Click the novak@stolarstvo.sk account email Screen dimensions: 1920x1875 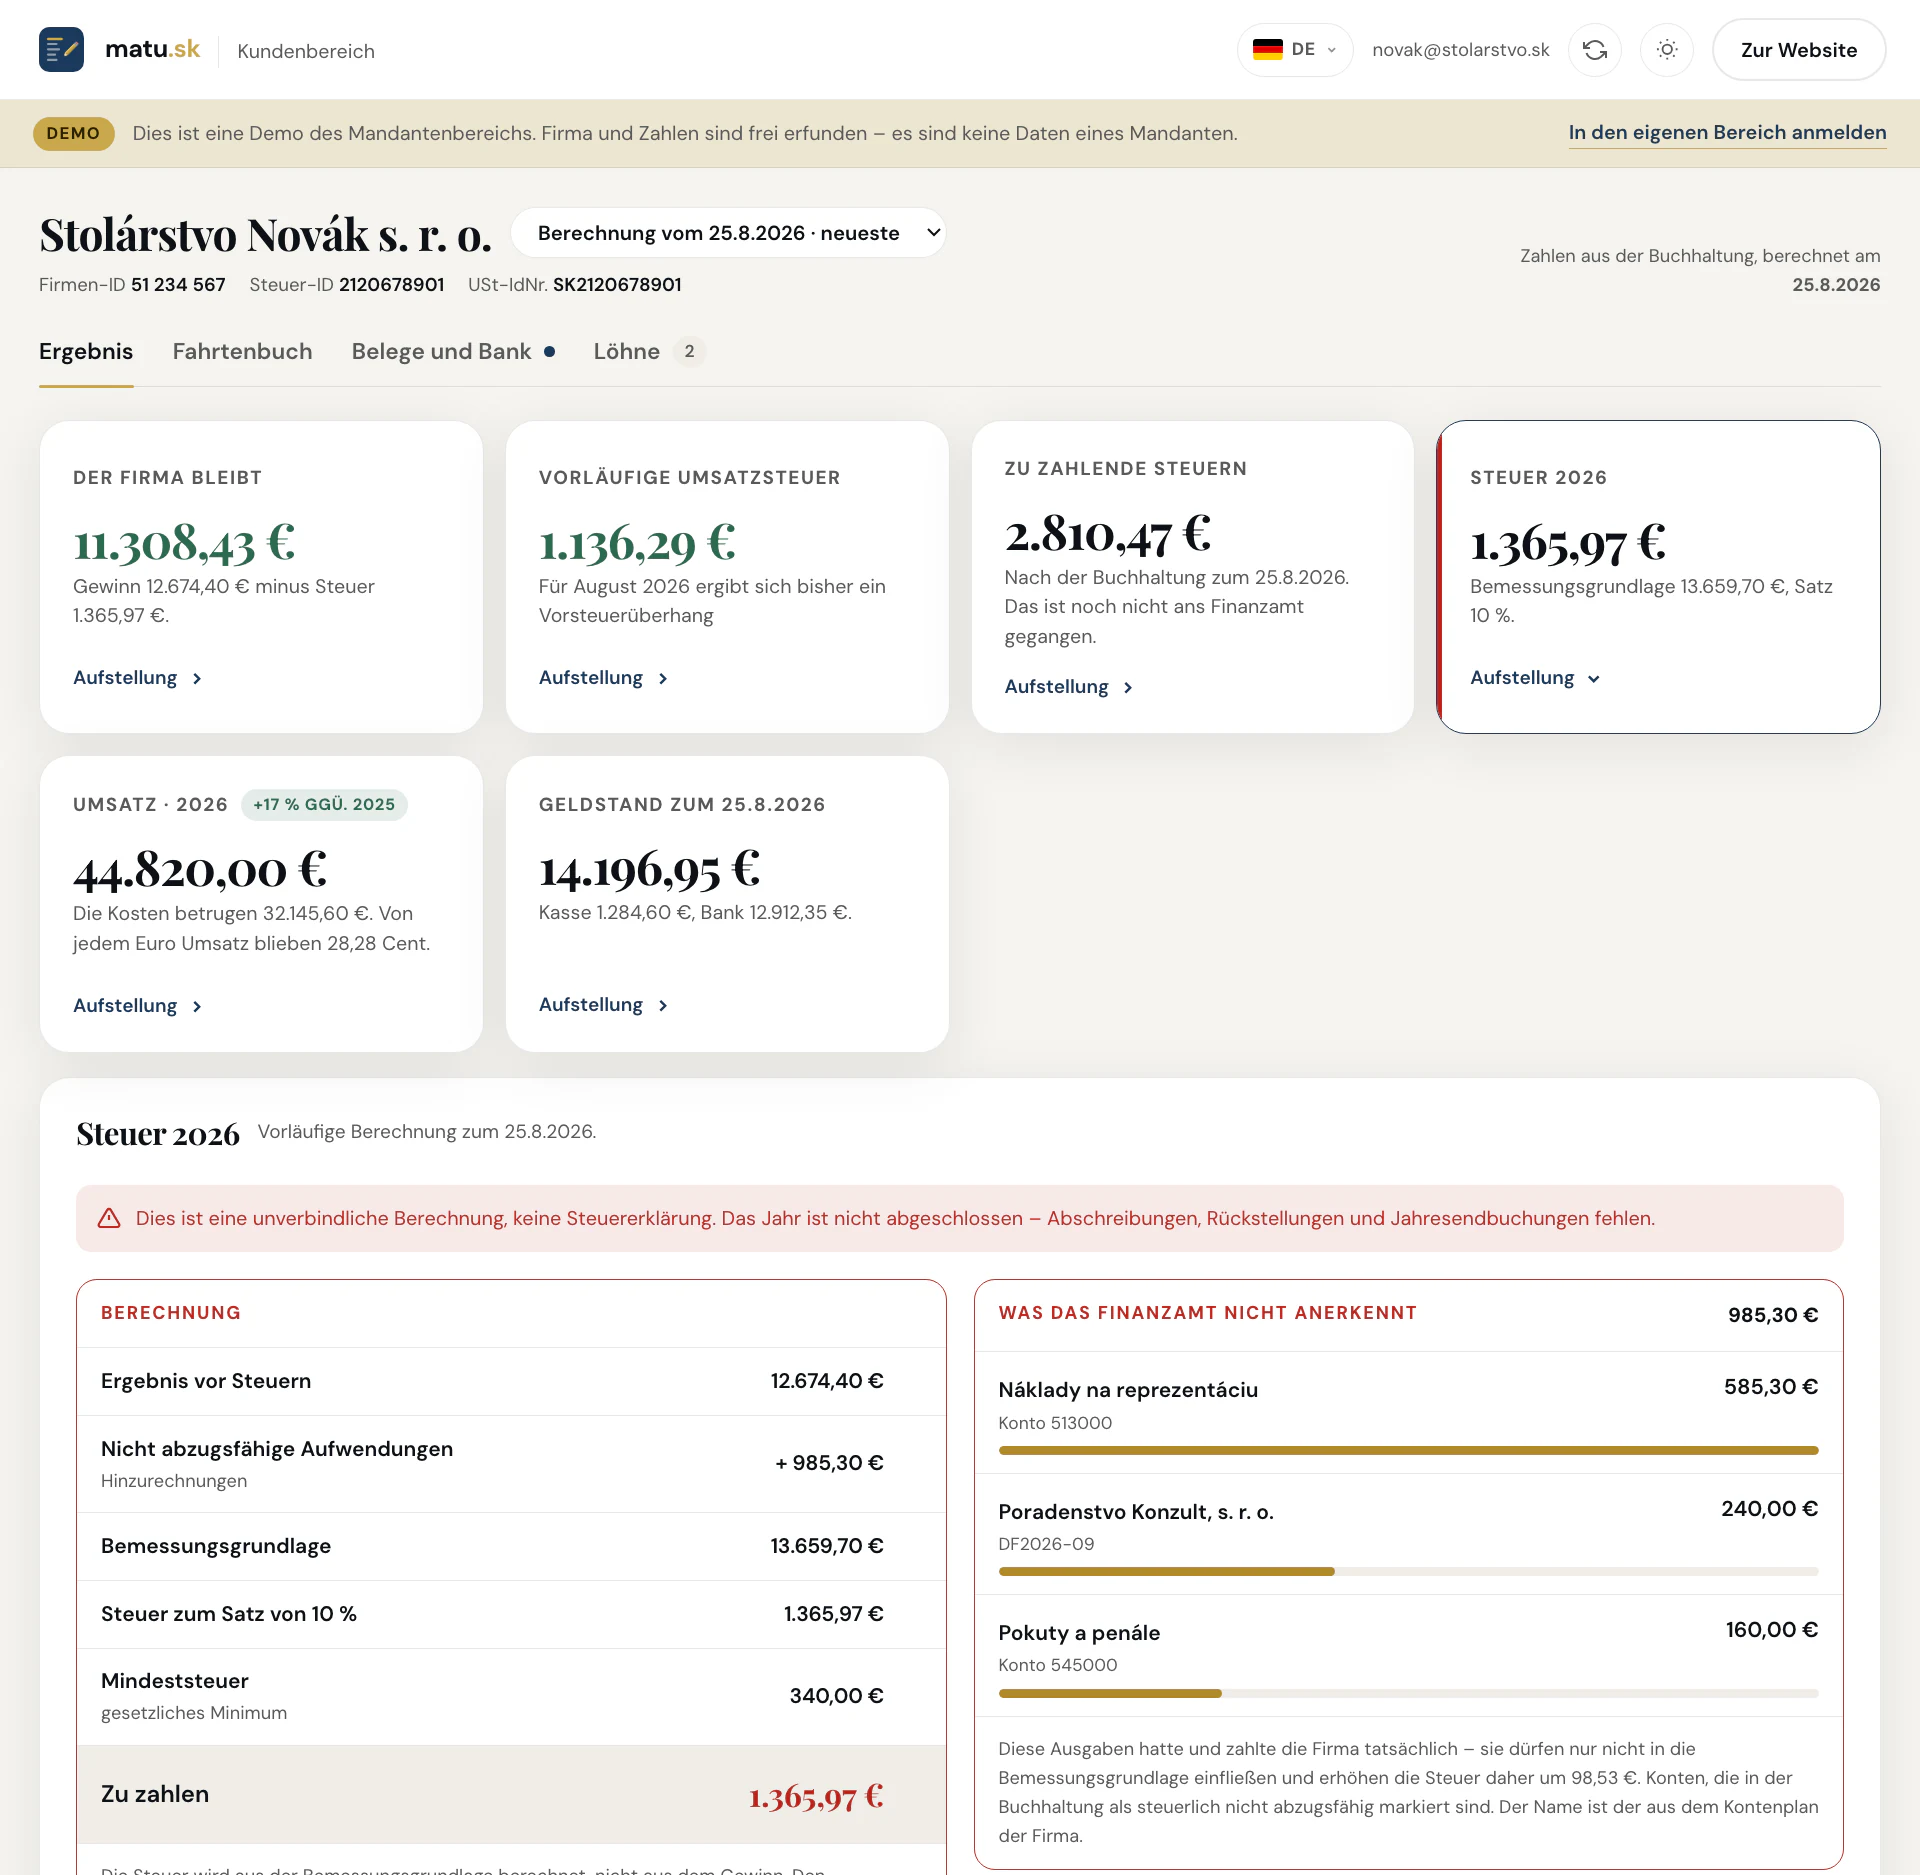pyautogui.click(x=1460, y=50)
